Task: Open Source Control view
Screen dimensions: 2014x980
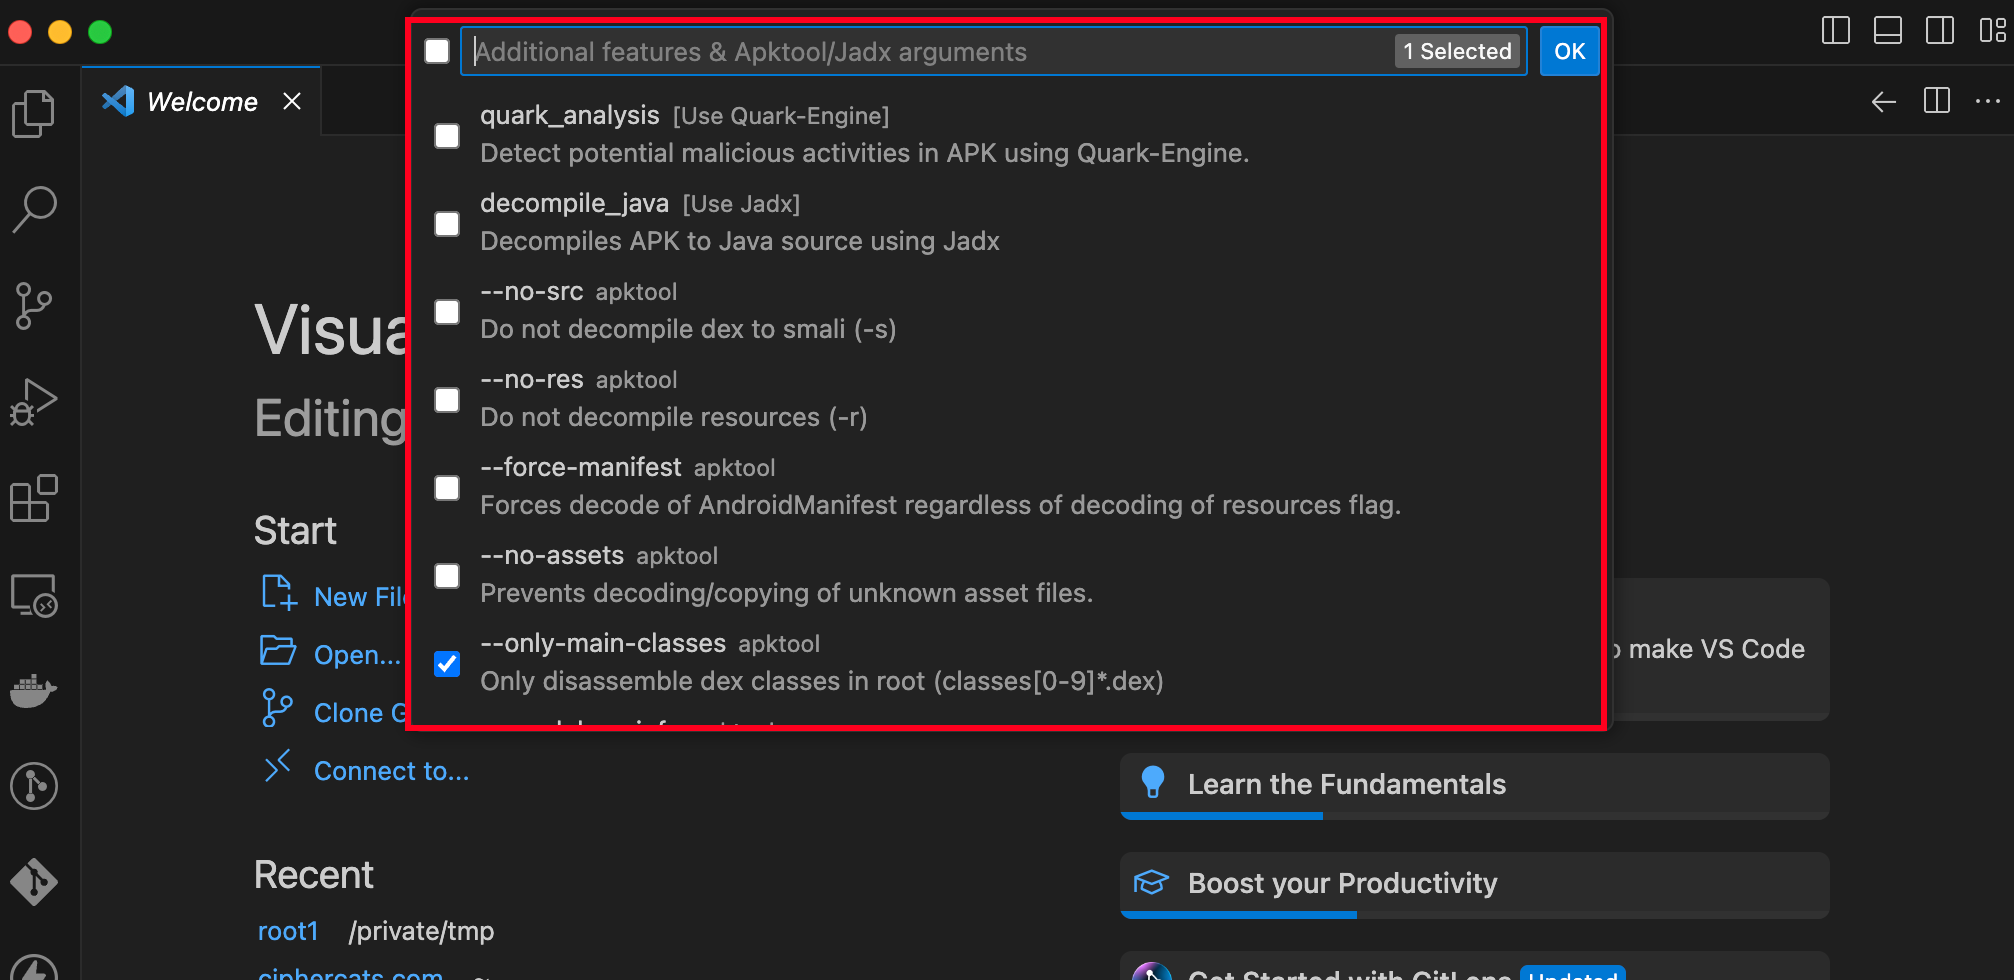Action: point(34,306)
